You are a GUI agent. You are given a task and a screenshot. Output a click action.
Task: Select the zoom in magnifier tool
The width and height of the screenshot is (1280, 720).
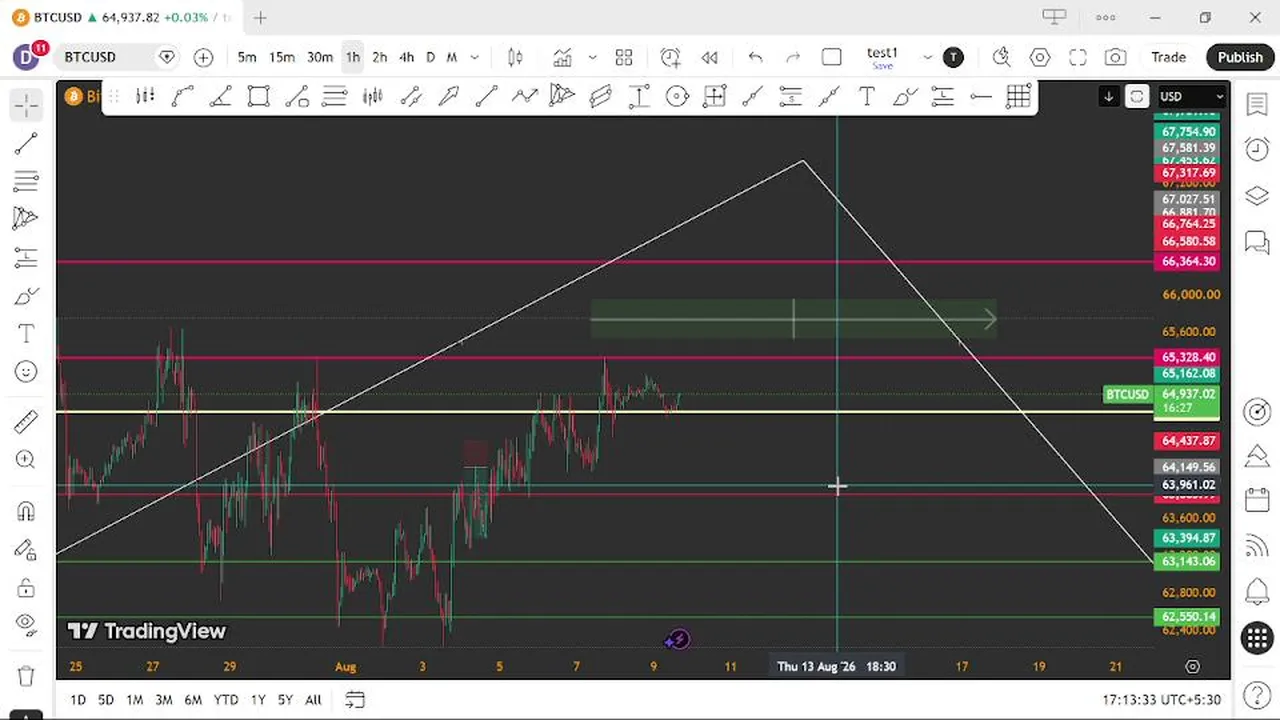coord(26,460)
